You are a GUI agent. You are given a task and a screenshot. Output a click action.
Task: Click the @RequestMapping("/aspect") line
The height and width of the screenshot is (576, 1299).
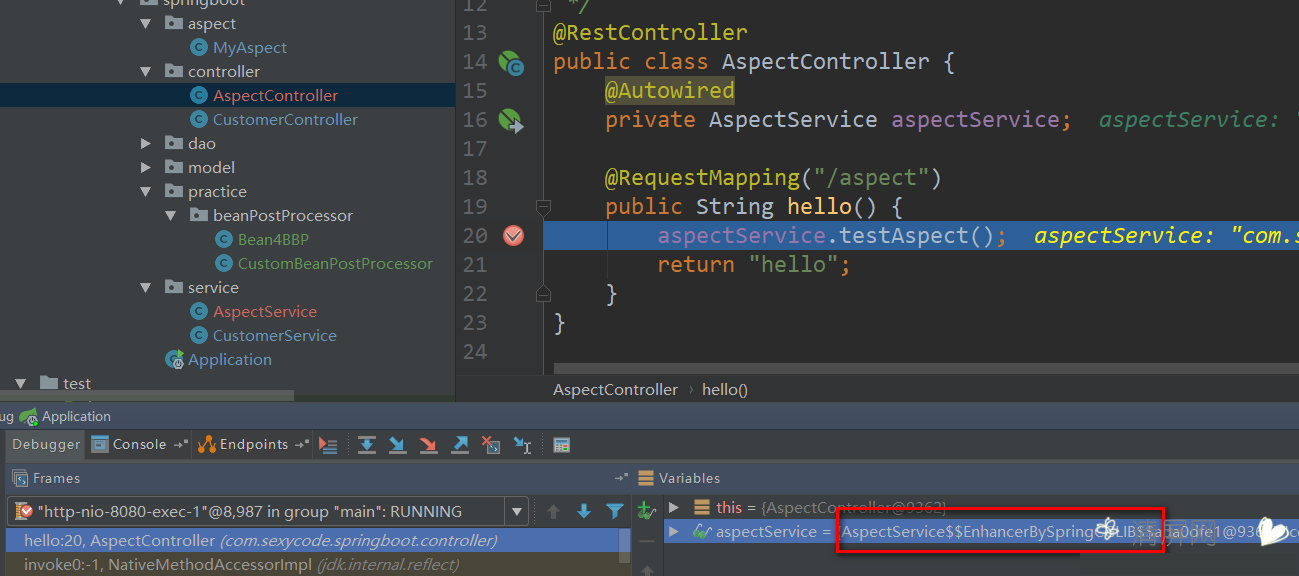point(774,178)
